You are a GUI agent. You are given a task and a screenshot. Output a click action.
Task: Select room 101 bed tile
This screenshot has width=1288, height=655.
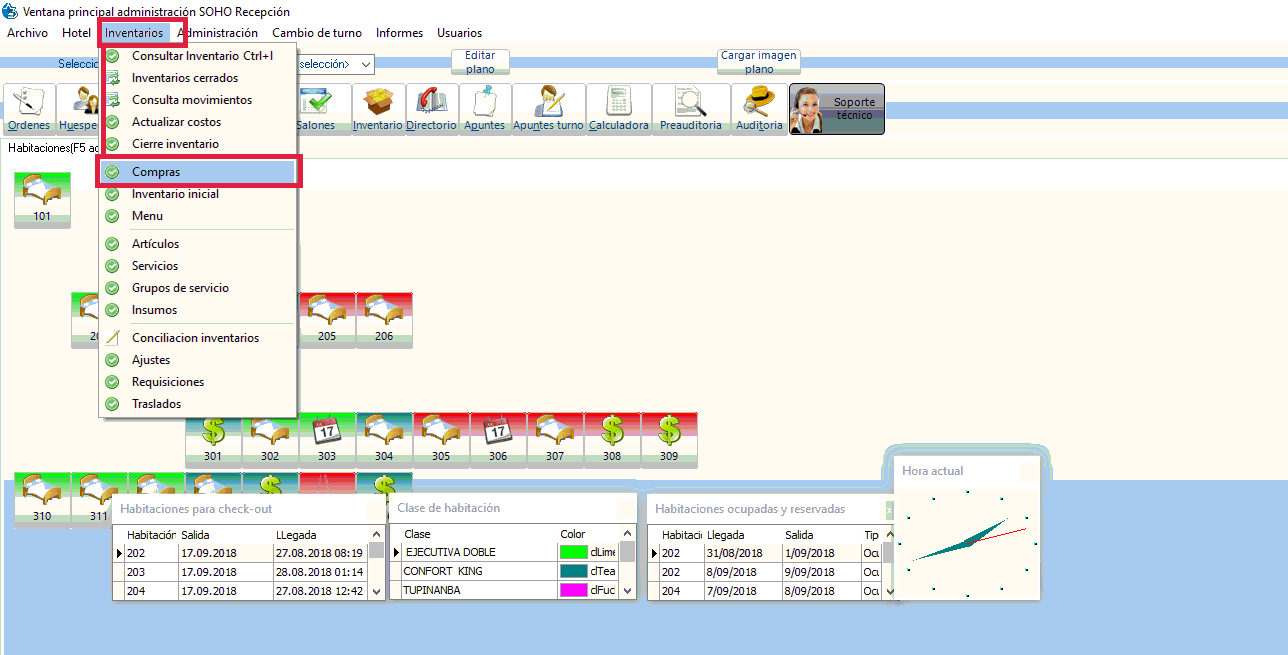(x=42, y=198)
